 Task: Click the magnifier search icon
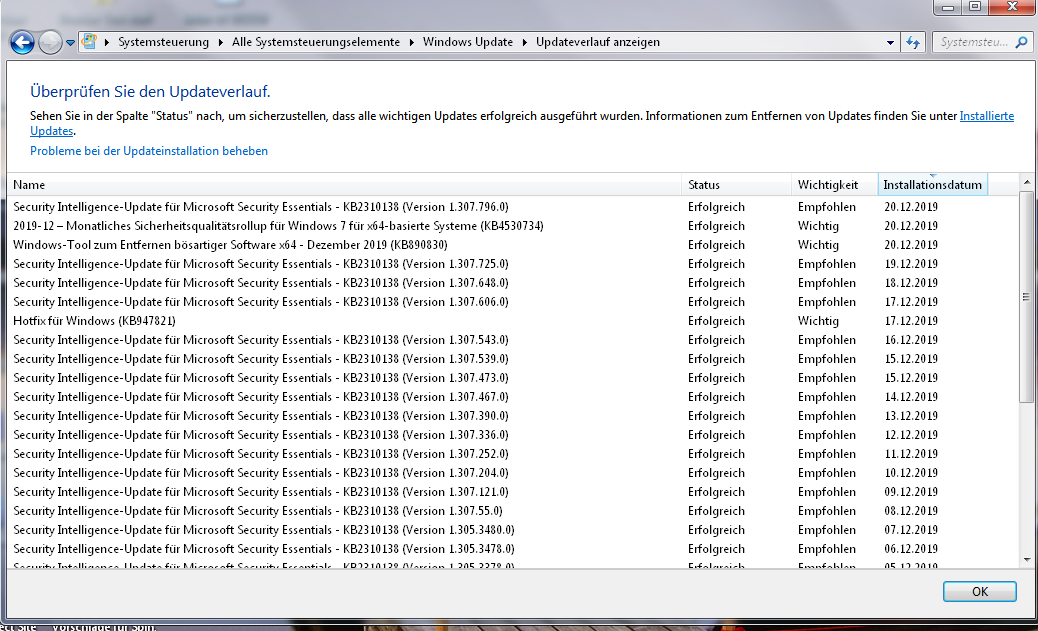click(1021, 42)
